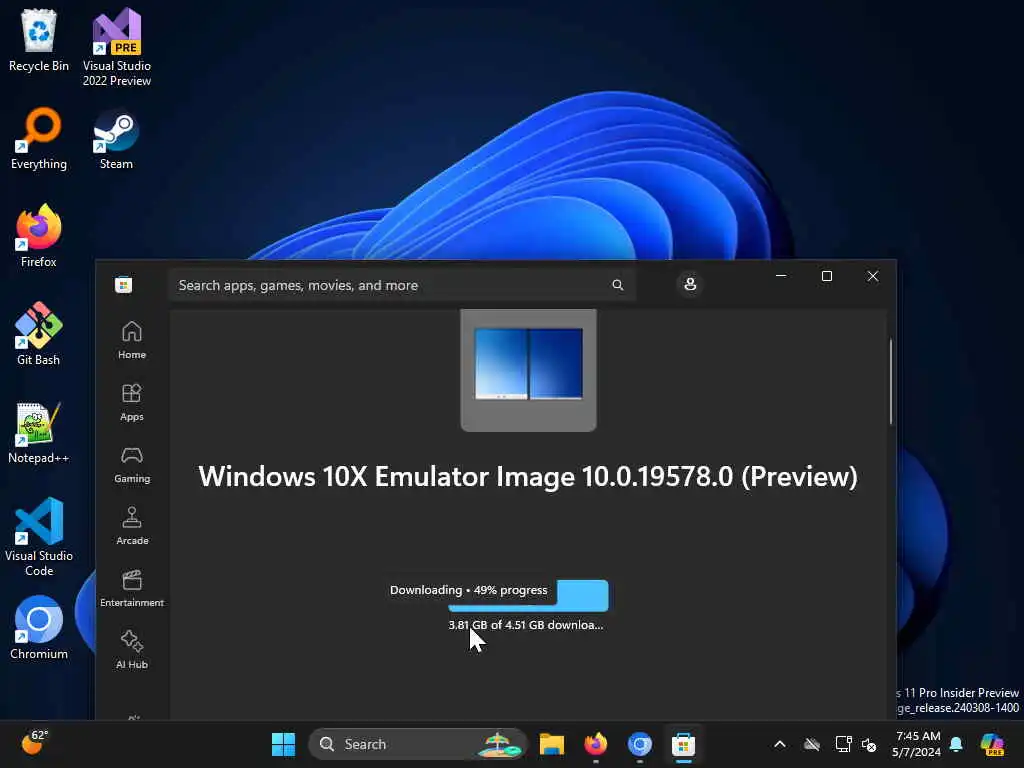The image size is (1024, 768).
Task: Open the notification bell icon
Action: click(957, 744)
